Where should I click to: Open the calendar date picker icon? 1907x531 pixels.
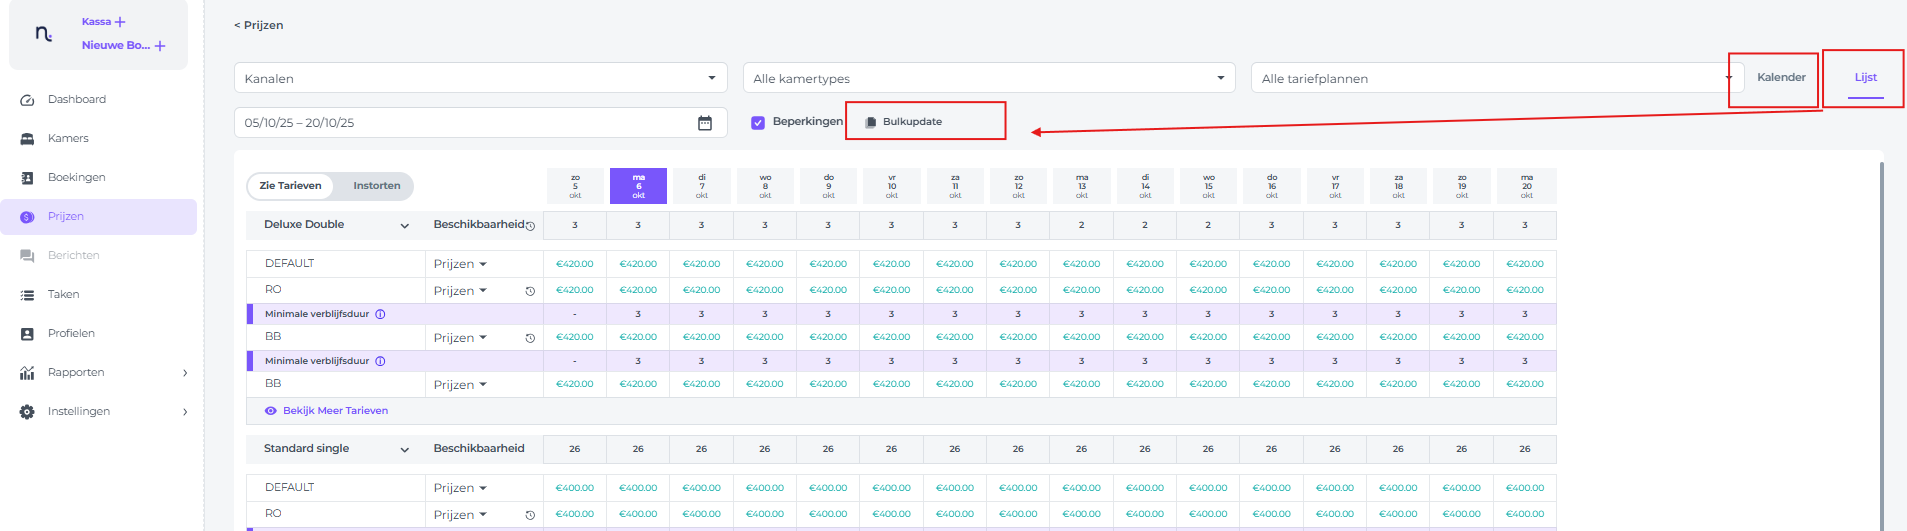pos(705,123)
